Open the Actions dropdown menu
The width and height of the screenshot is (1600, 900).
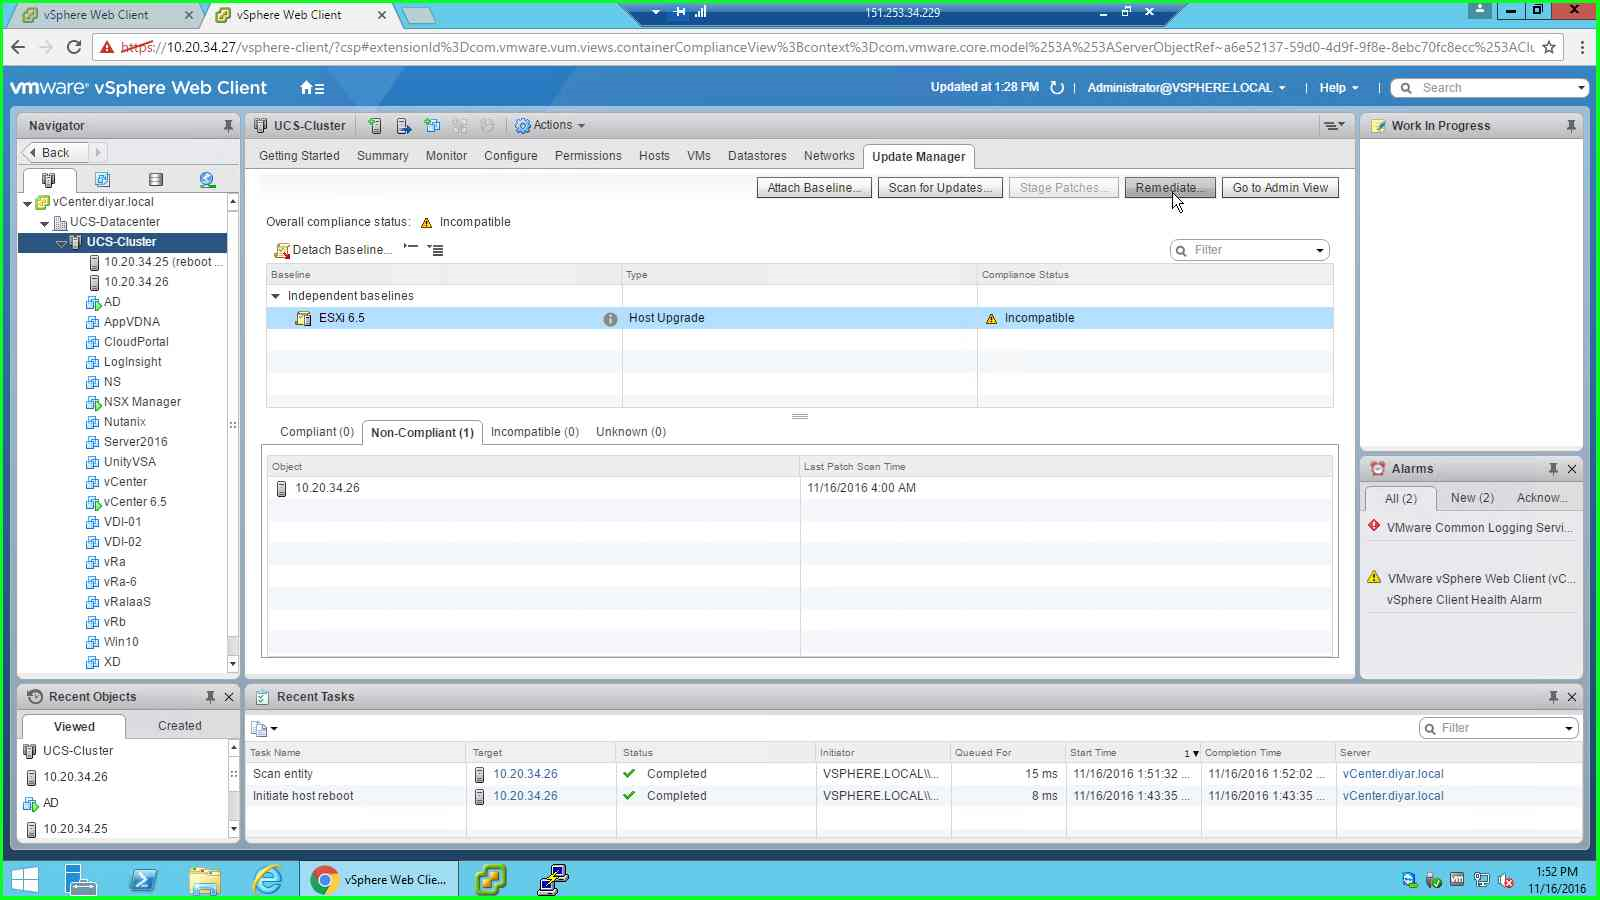(550, 126)
